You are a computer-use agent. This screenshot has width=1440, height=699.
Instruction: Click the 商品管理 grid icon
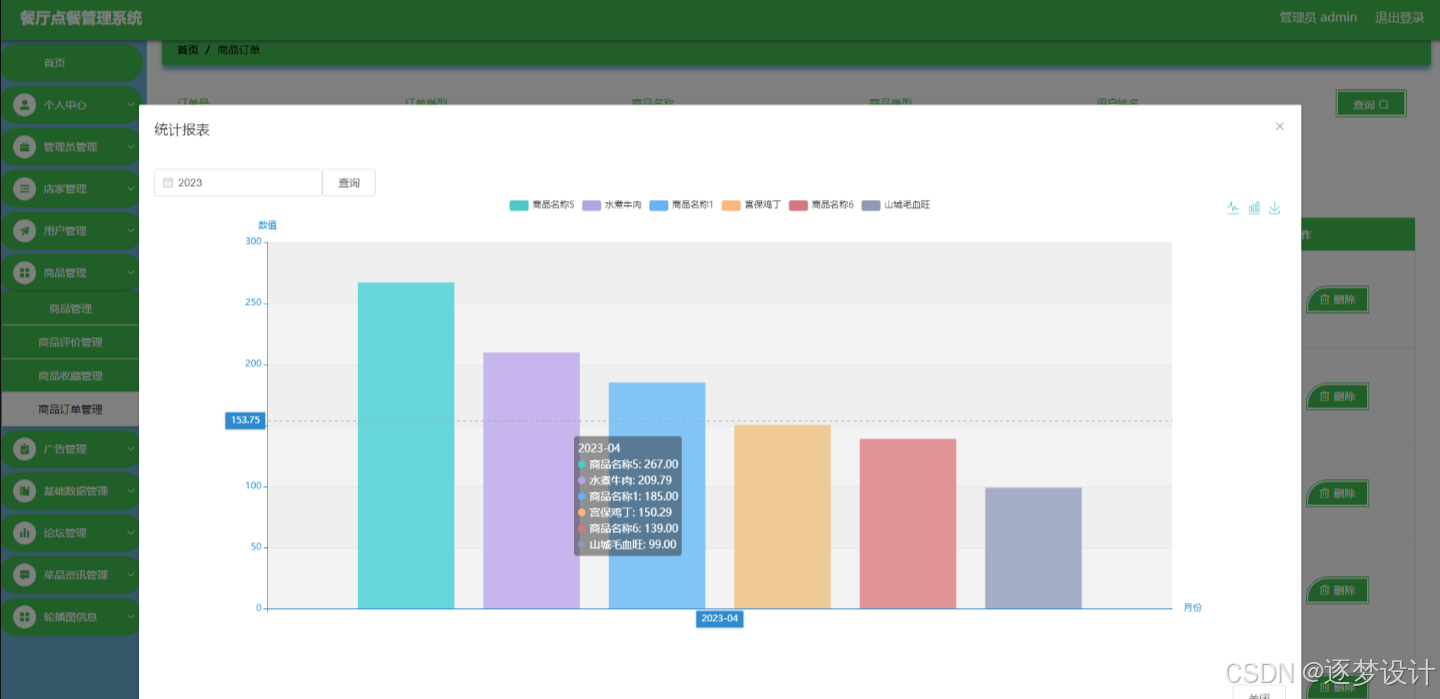coord(25,272)
